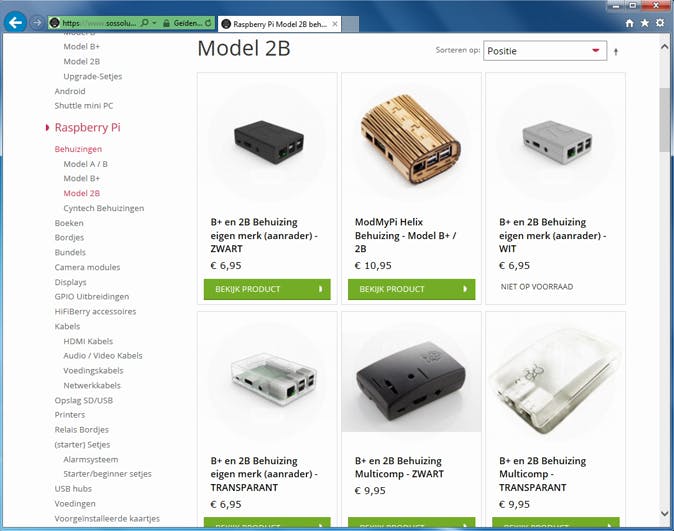Open black eigen merk case product image
The width and height of the screenshot is (674, 531).
(x=268, y=142)
